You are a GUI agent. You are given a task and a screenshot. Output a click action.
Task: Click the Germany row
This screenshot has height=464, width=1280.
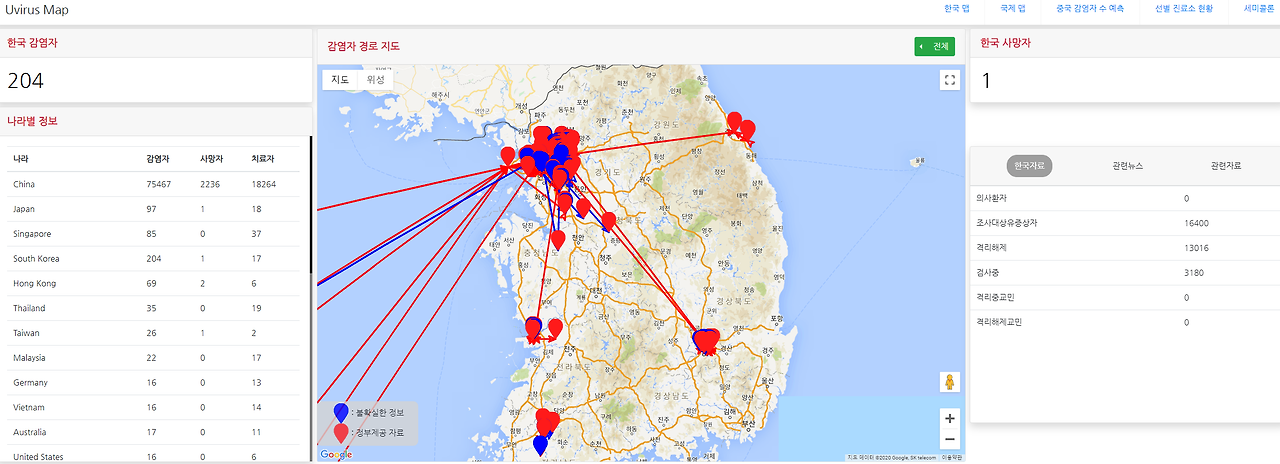[153, 383]
